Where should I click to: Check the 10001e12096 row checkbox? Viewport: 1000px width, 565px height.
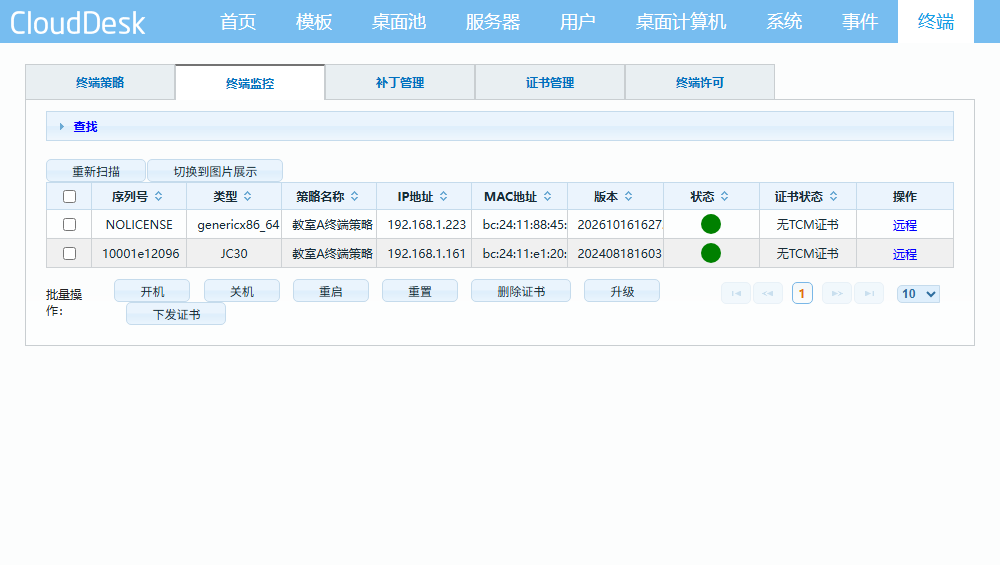pos(70,253)
